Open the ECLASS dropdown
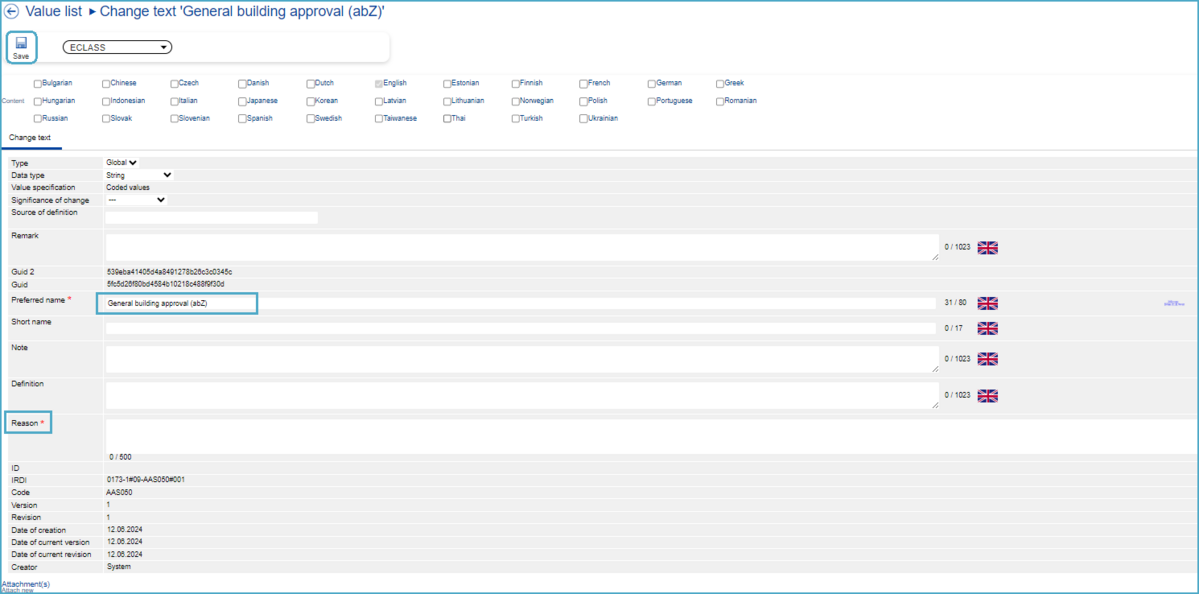Viewport: 1199px width, 594px height. pyautogui.click(x=117, y=47)
